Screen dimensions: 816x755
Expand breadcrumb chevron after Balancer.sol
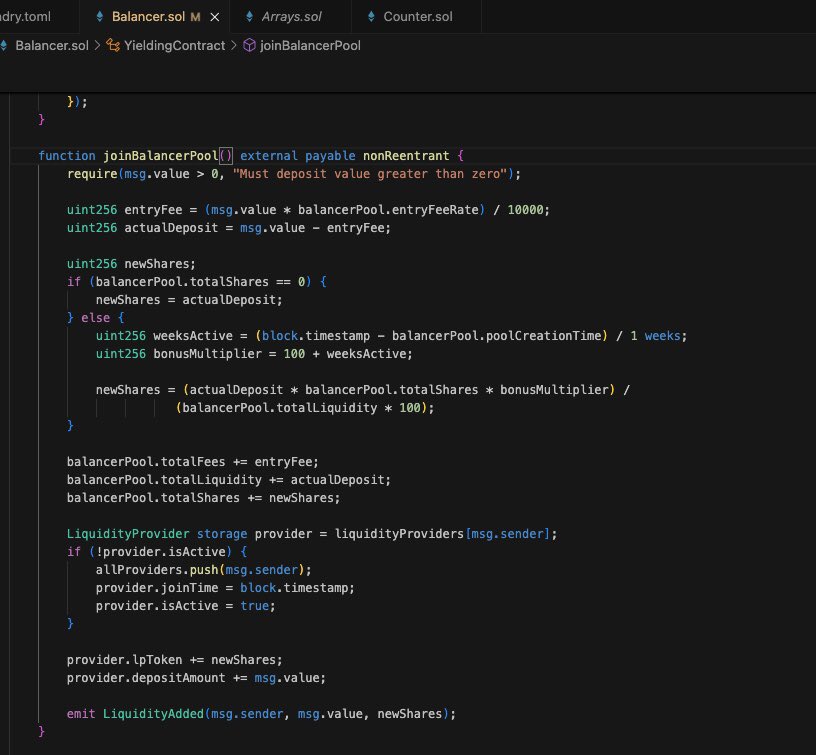97,46
